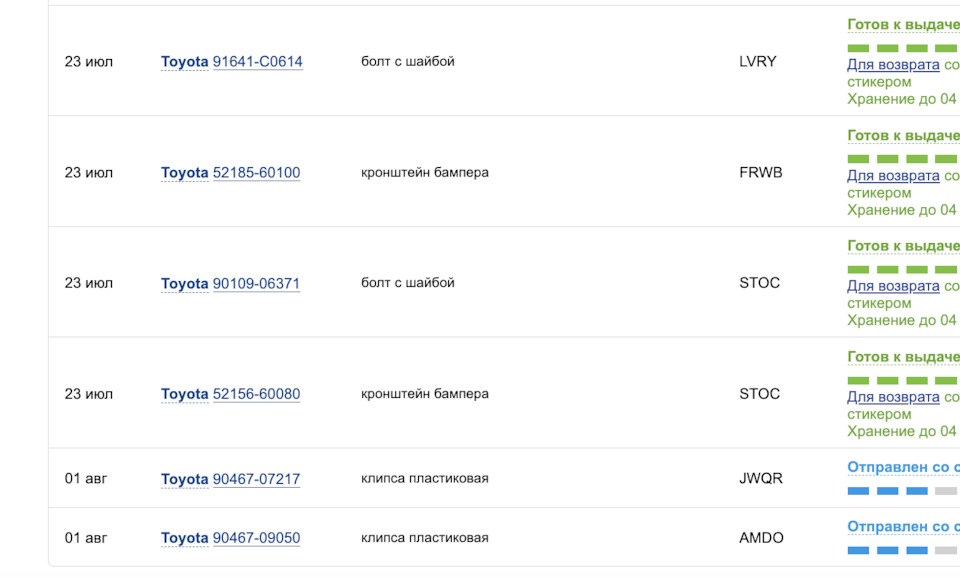This screenshot has height=578, width=960.
Task: Click "Для возврата" link for 52156-60080
Action: (893, 397)
